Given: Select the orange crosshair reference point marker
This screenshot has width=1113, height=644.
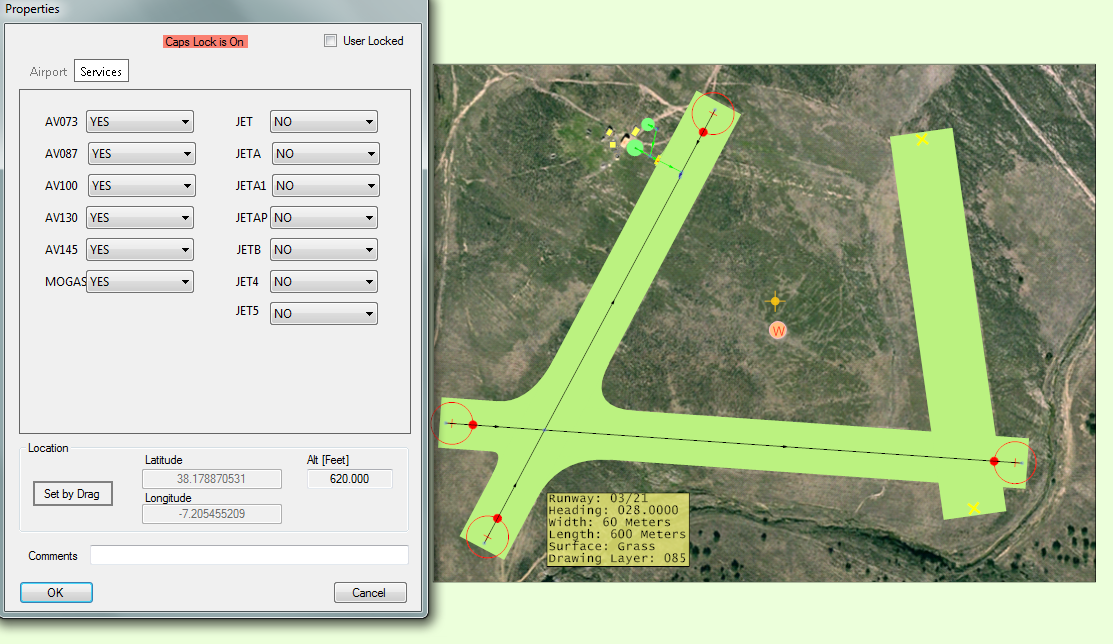Looking at the screenshot, I should 775,301.
